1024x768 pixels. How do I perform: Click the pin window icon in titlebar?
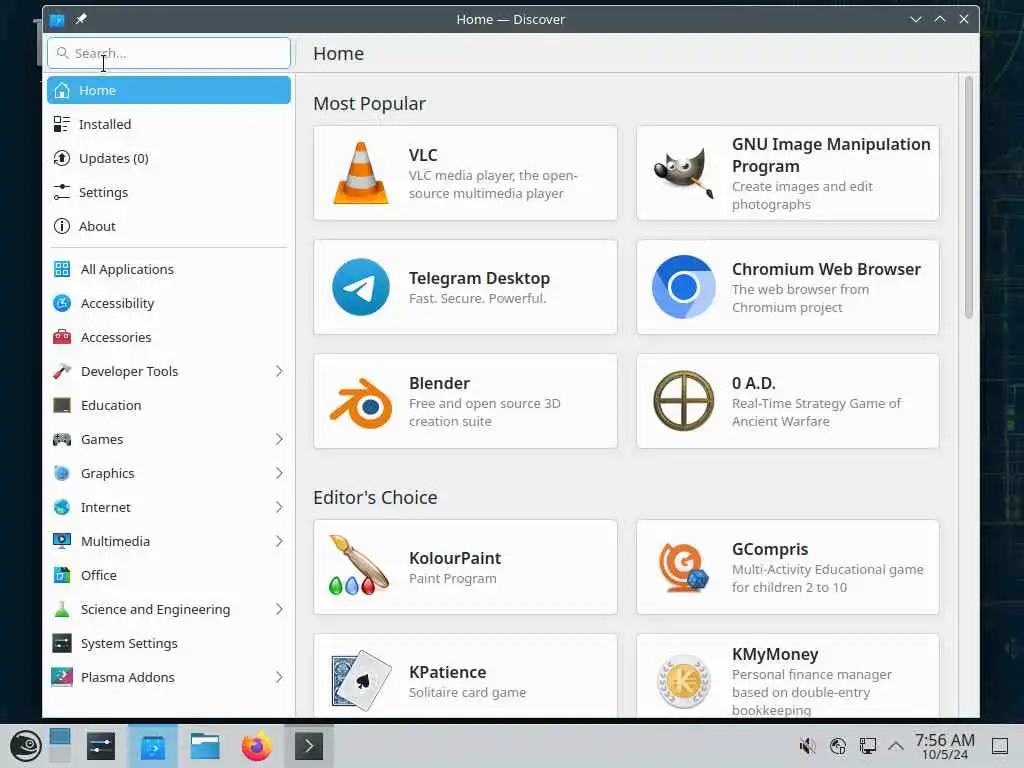(81, 19)
